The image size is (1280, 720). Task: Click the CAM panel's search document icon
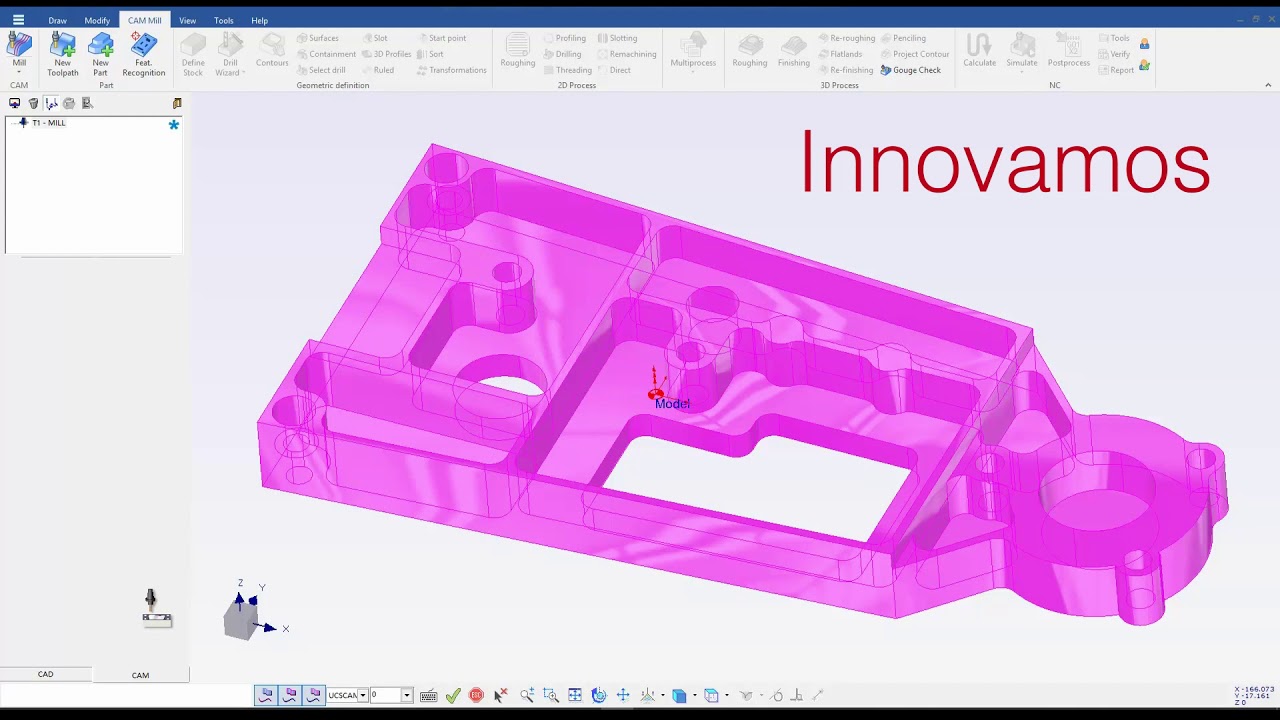(x=87, y=103)
